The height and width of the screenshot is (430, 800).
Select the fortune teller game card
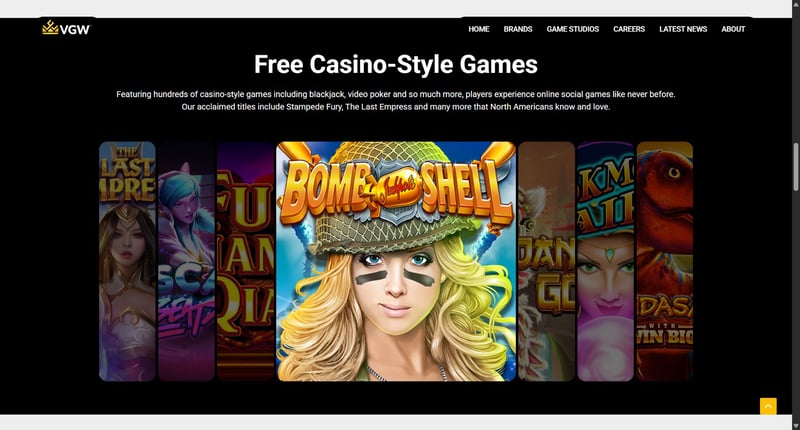coord(606,261)
